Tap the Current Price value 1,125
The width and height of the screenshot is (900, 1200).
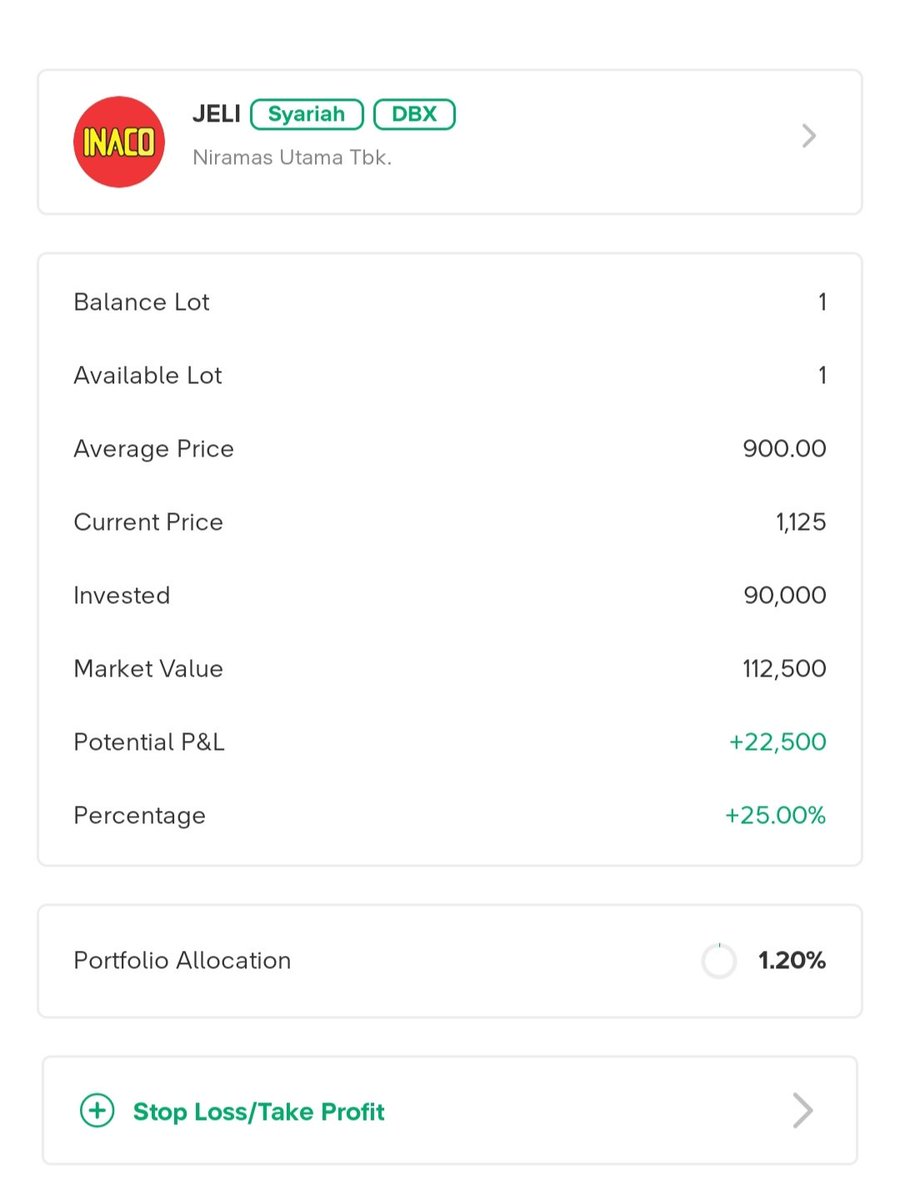(801, 522)
